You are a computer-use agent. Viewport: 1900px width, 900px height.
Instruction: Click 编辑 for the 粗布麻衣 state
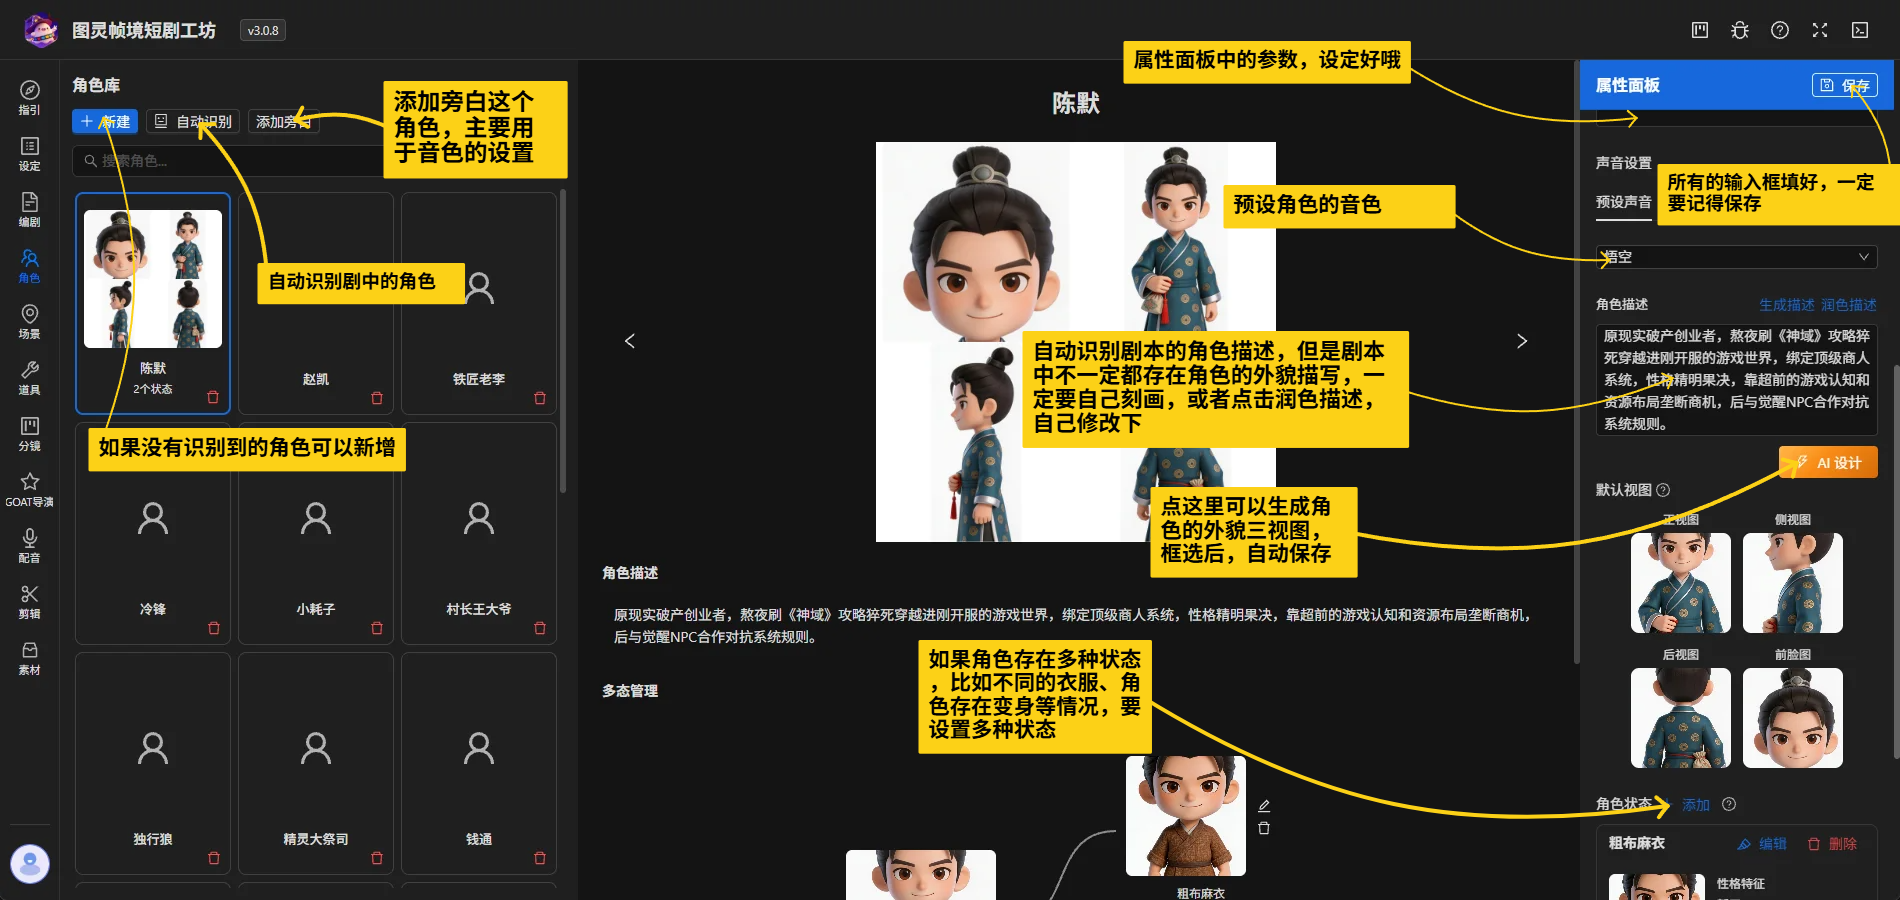click(1763, 844)
